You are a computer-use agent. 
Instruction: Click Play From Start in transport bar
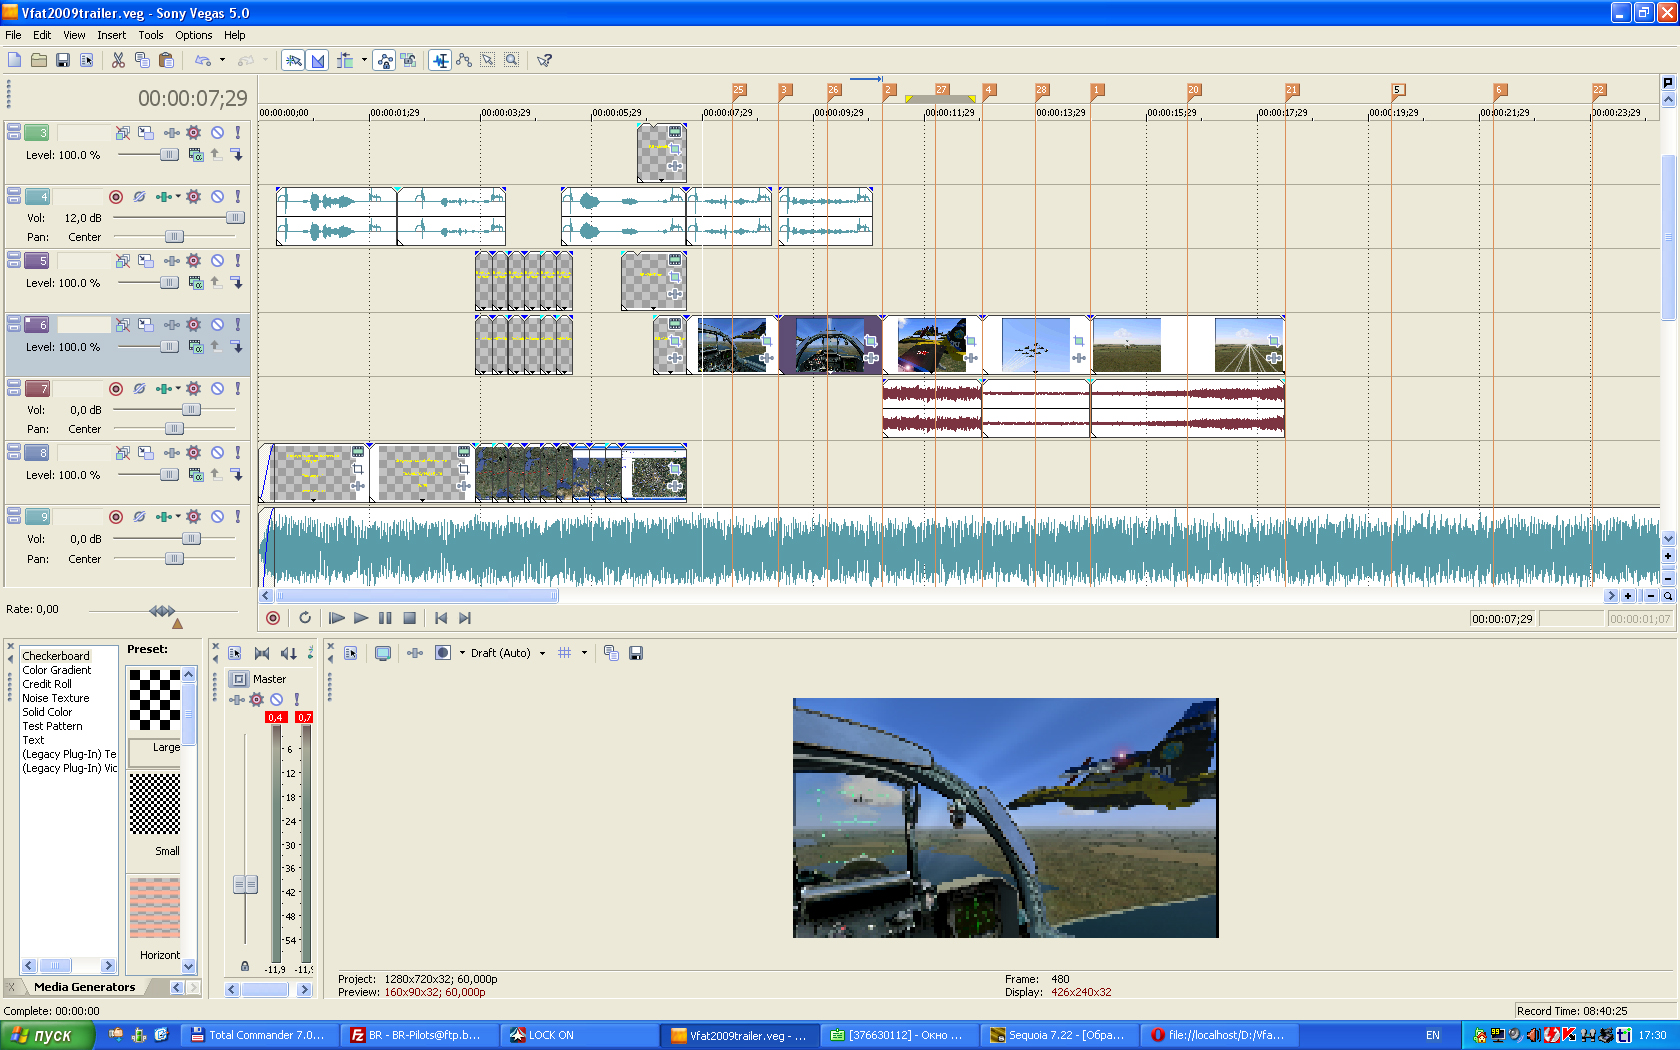point(336,618)
